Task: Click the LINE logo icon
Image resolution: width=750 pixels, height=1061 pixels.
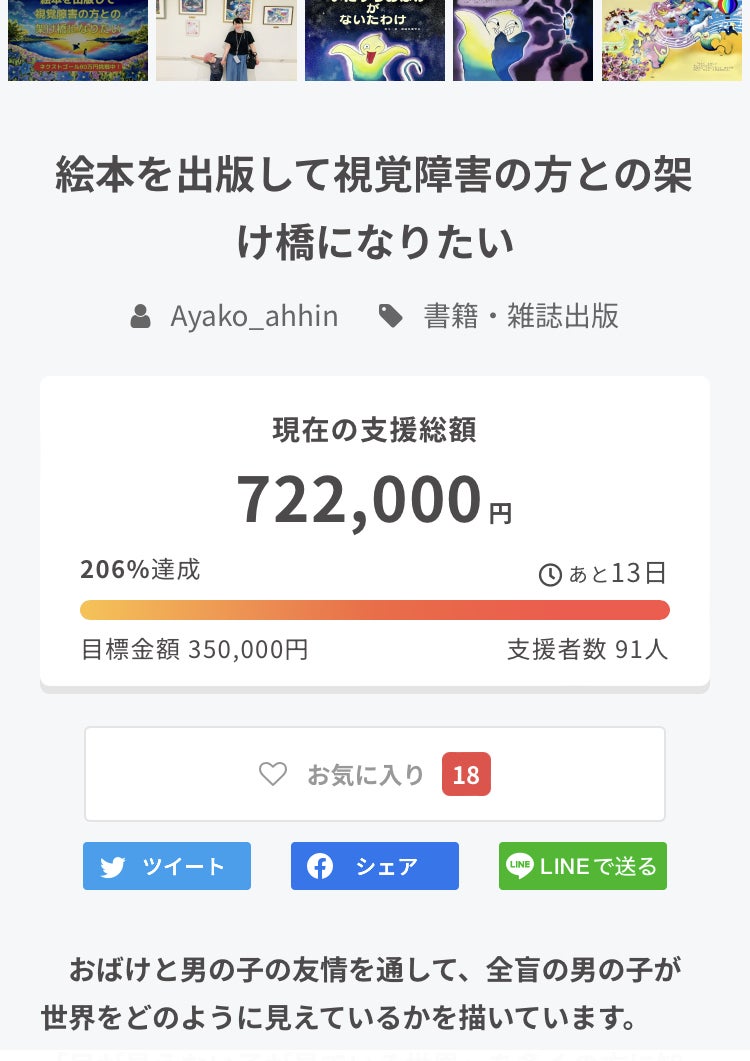Action: click(x=520, y=866)
